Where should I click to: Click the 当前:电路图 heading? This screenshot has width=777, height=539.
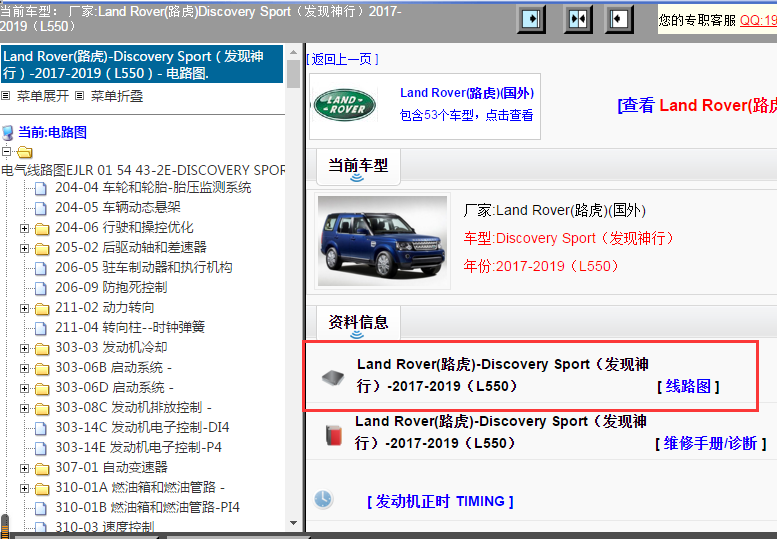click(53, 133)
